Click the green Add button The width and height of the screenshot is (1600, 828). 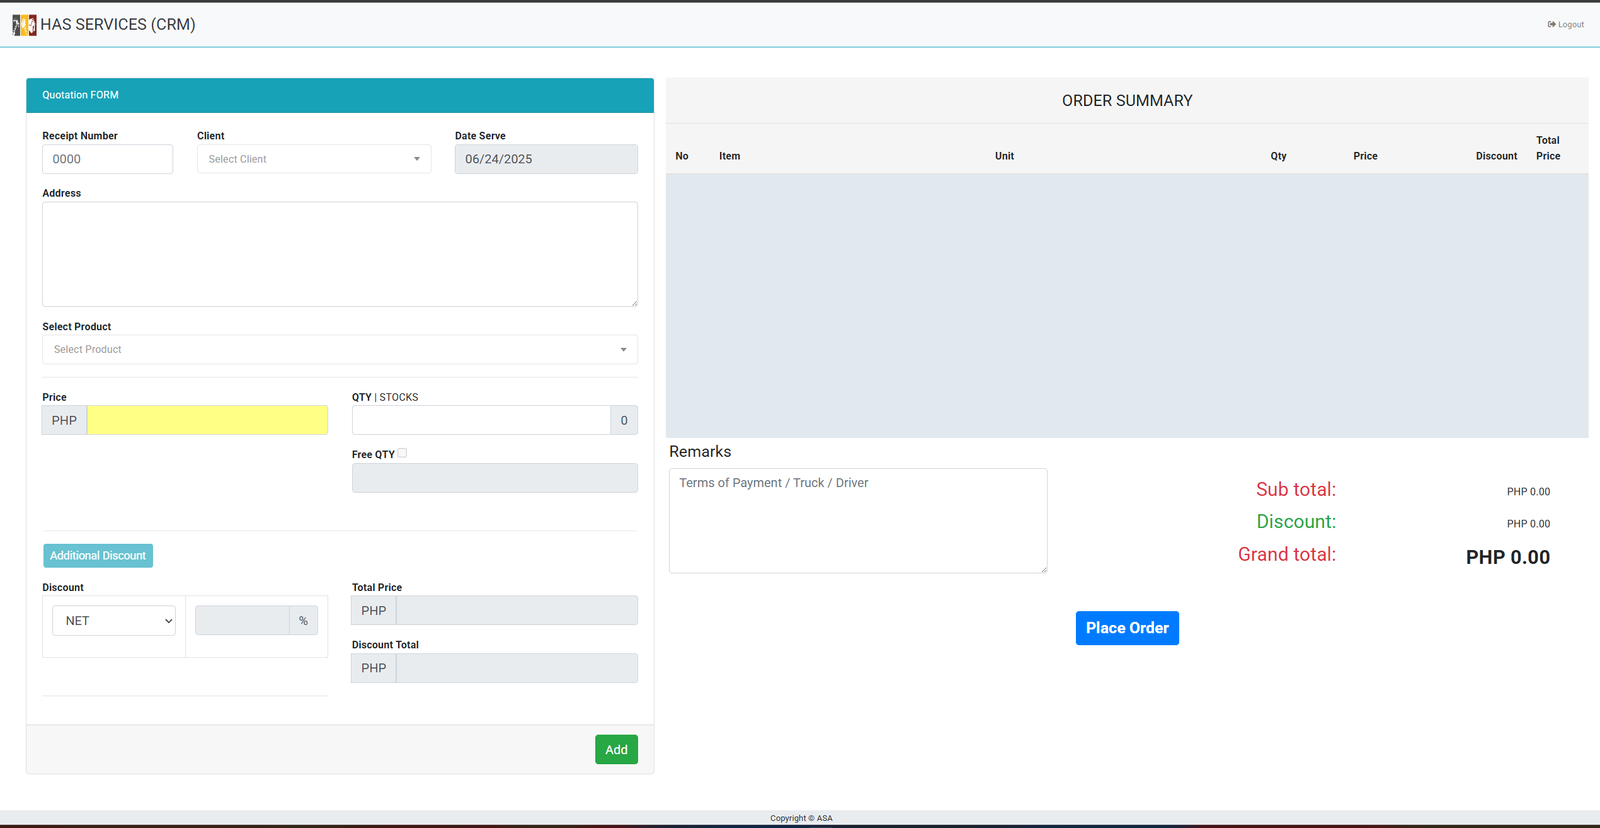coord(616,750)
